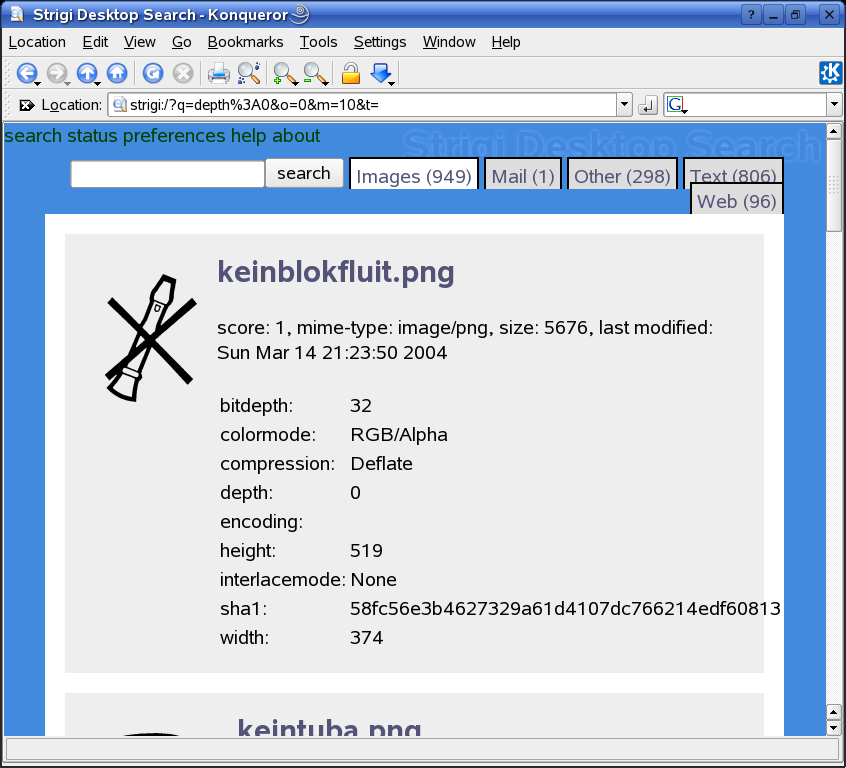Go back with the Back arrow icon
The height and width of the screenshot is (768, 846).
pos(26,73)
